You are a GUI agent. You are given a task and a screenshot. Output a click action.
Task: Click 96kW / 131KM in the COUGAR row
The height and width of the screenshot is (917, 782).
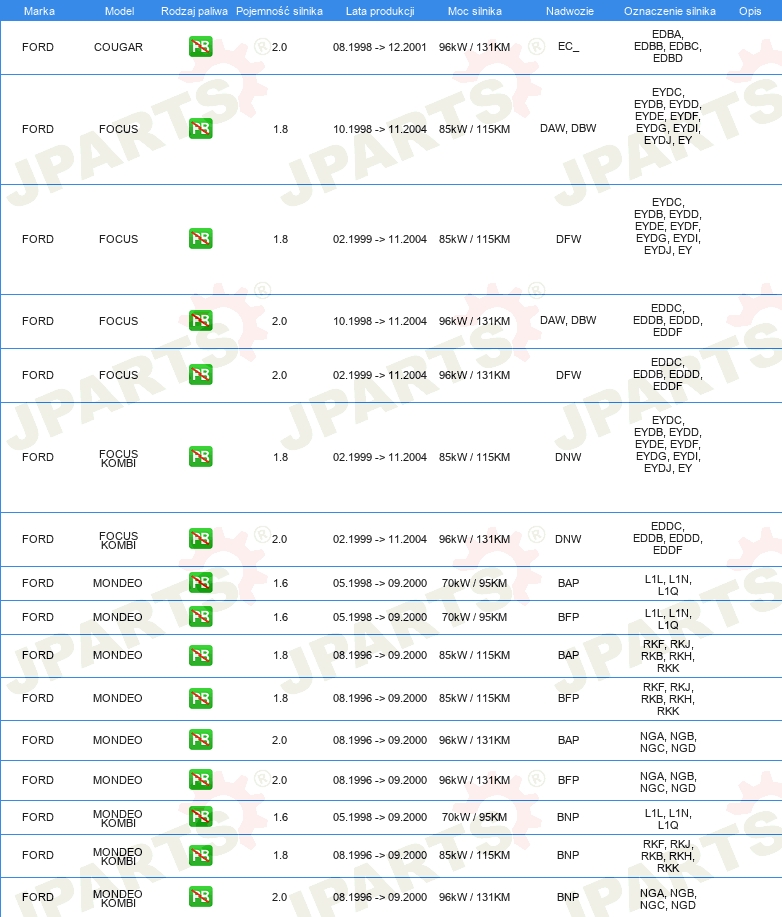[x=474, y=47]
